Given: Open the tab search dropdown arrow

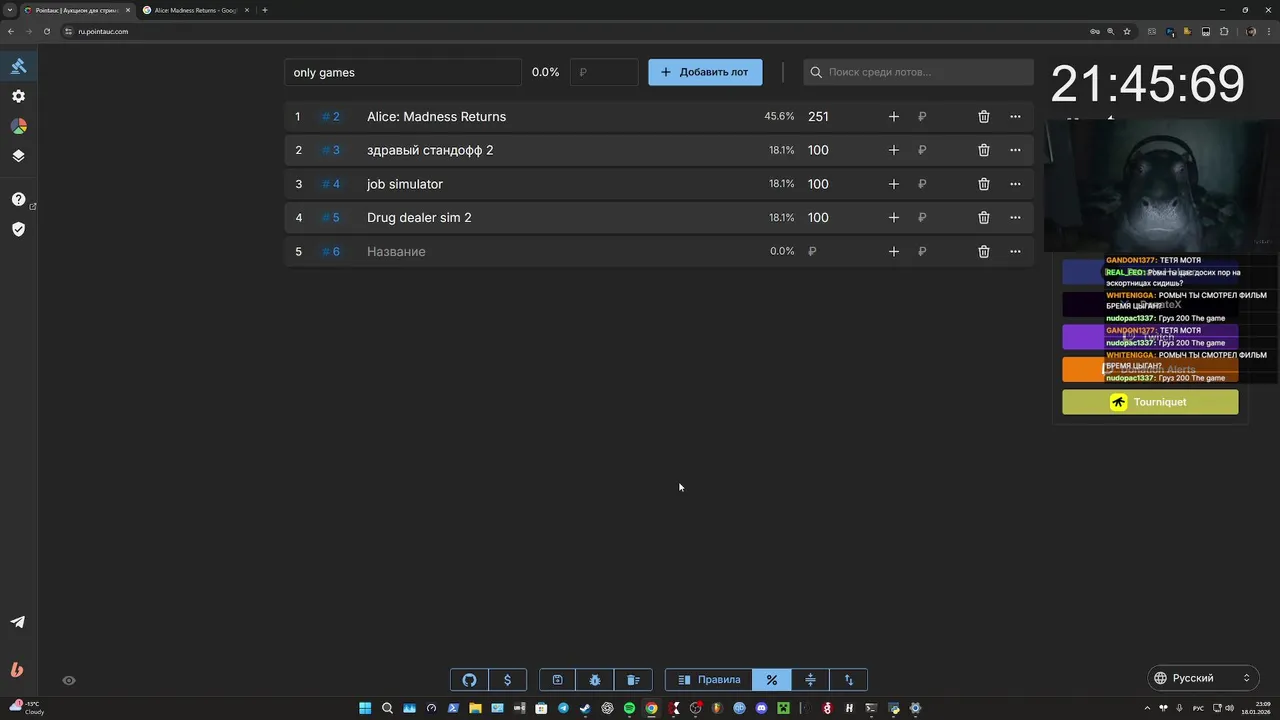Looking at the screenshot, I should pos(9,10).
